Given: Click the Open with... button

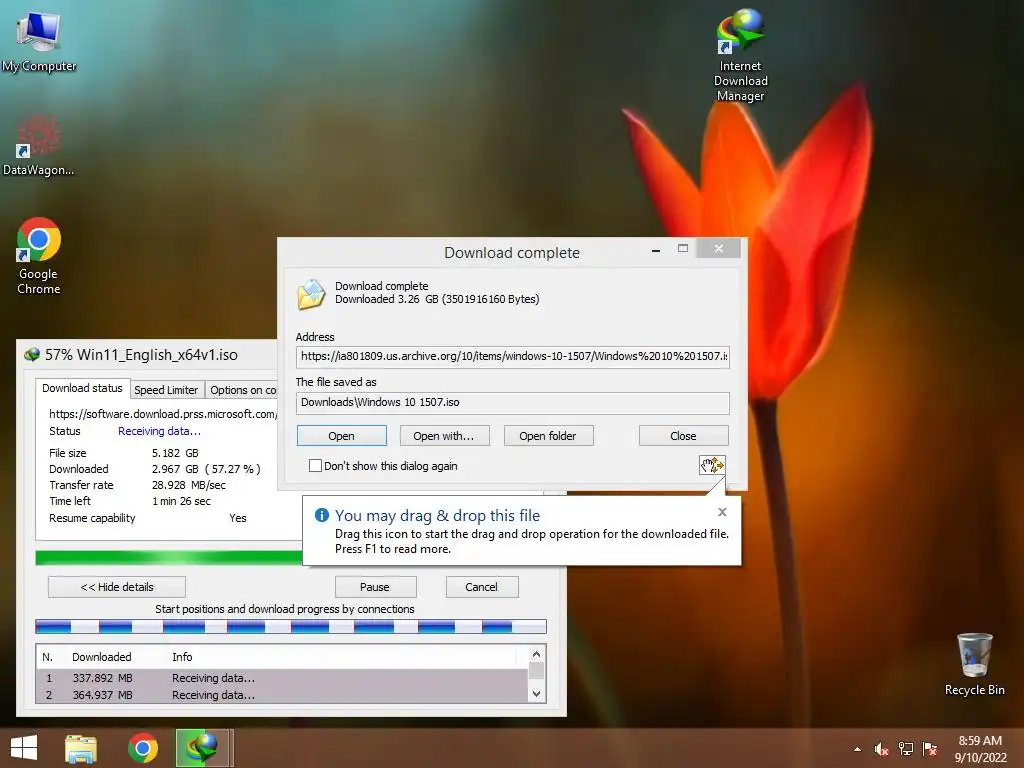Looking at the screenshot, I should tap(444, 436).
